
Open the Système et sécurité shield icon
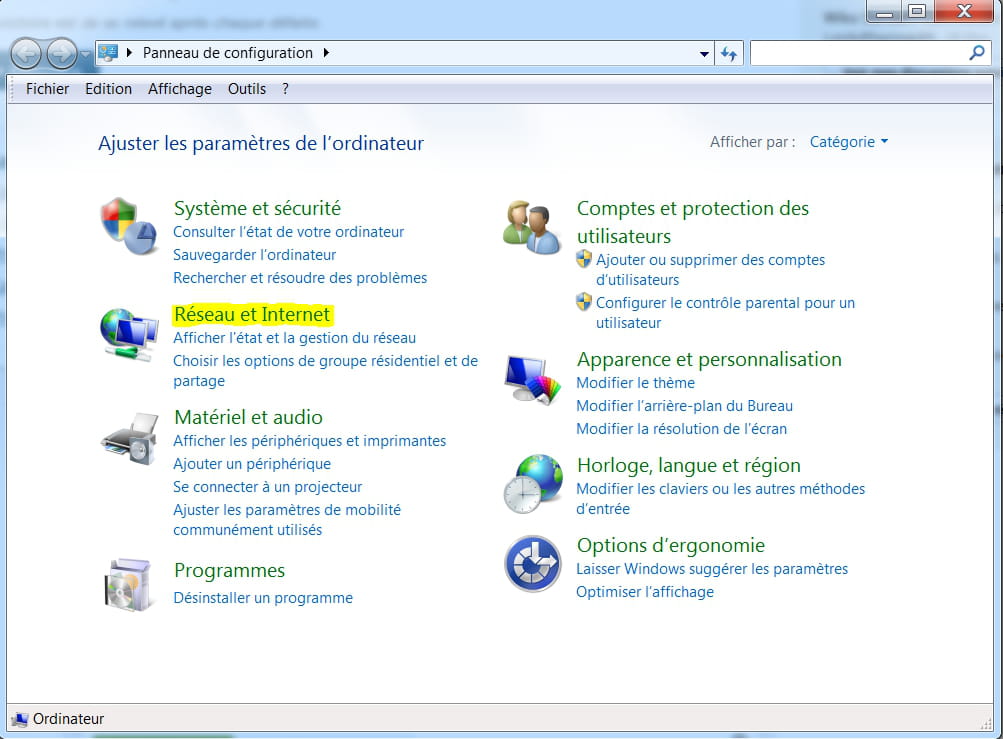click(x=129, y=226)
